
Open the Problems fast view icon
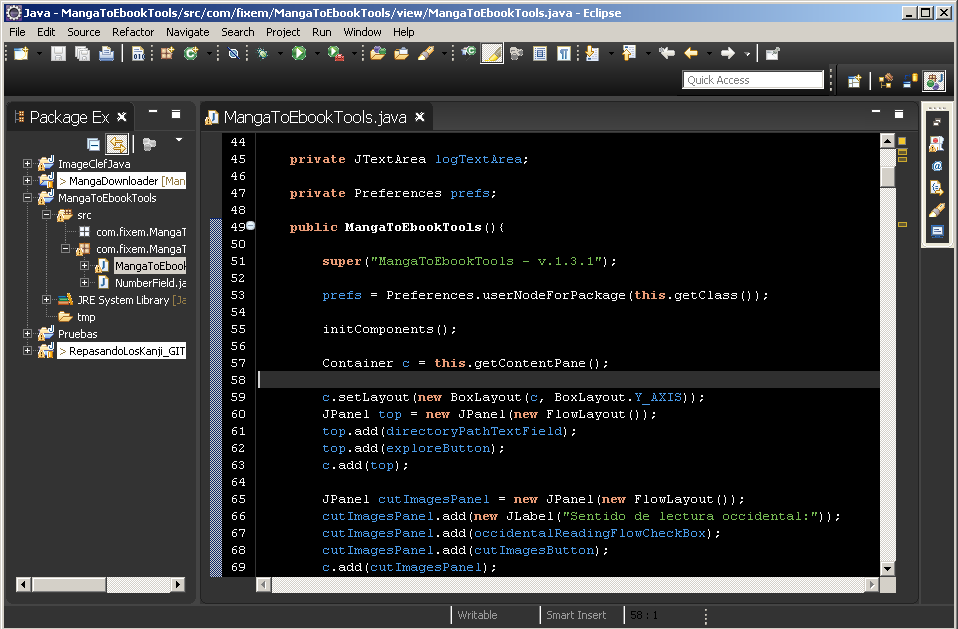[937, 144]
